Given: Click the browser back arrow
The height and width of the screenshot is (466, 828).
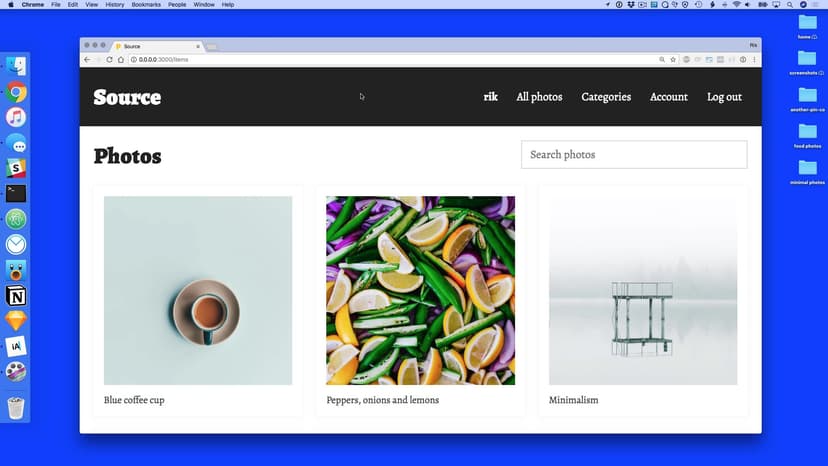Looking at the screenshot, I should (x=87, y=60).
